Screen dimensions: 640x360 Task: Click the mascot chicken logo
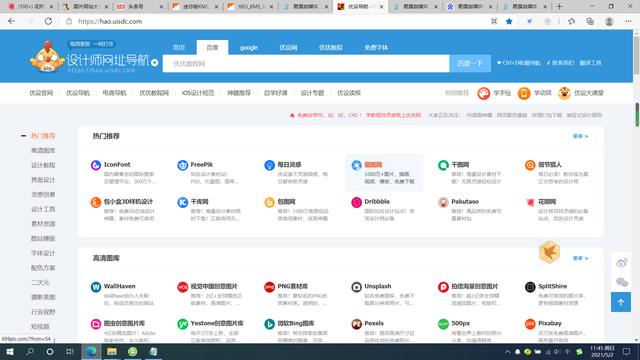click(x=47, y=57)
